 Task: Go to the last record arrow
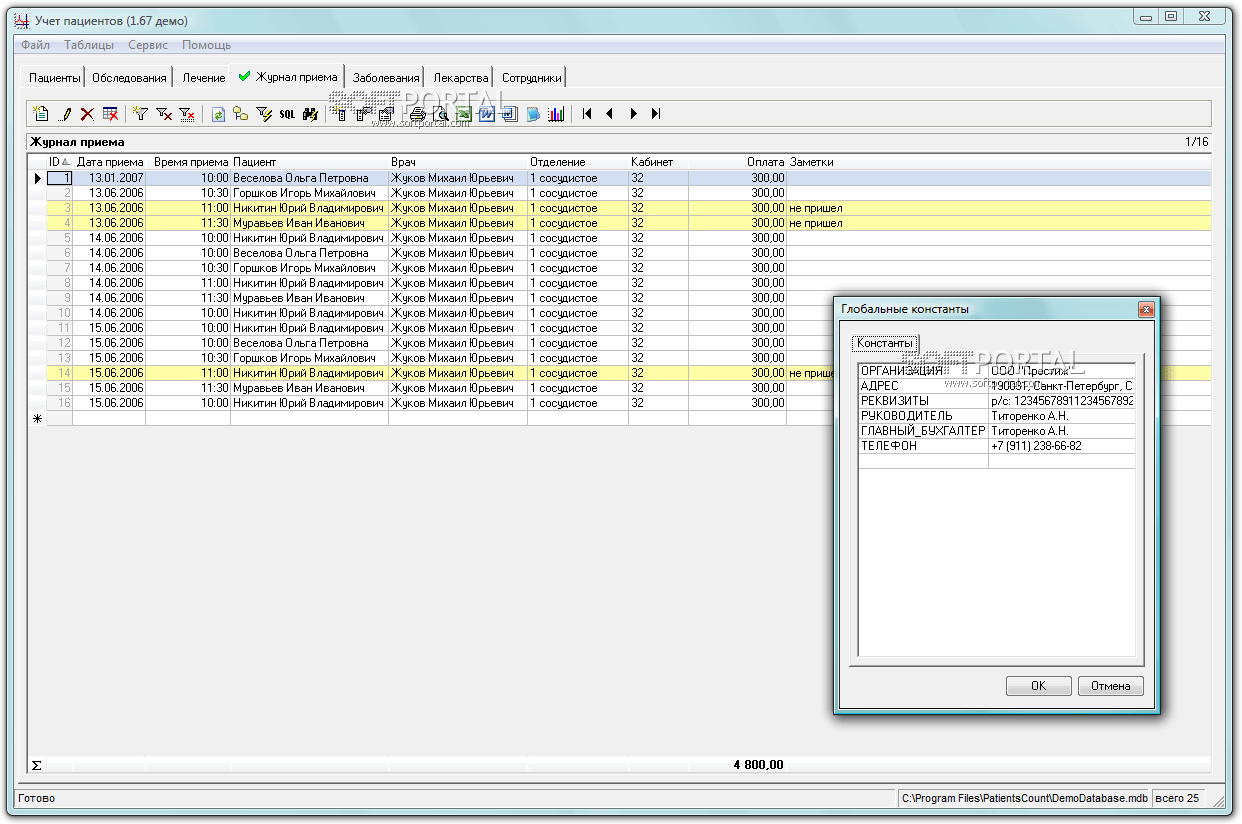pyautogui.click(x=656, y=114)
